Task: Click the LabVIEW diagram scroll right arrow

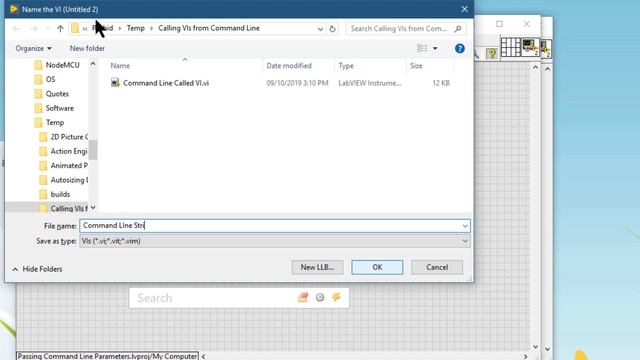Action: pos(525,356)
